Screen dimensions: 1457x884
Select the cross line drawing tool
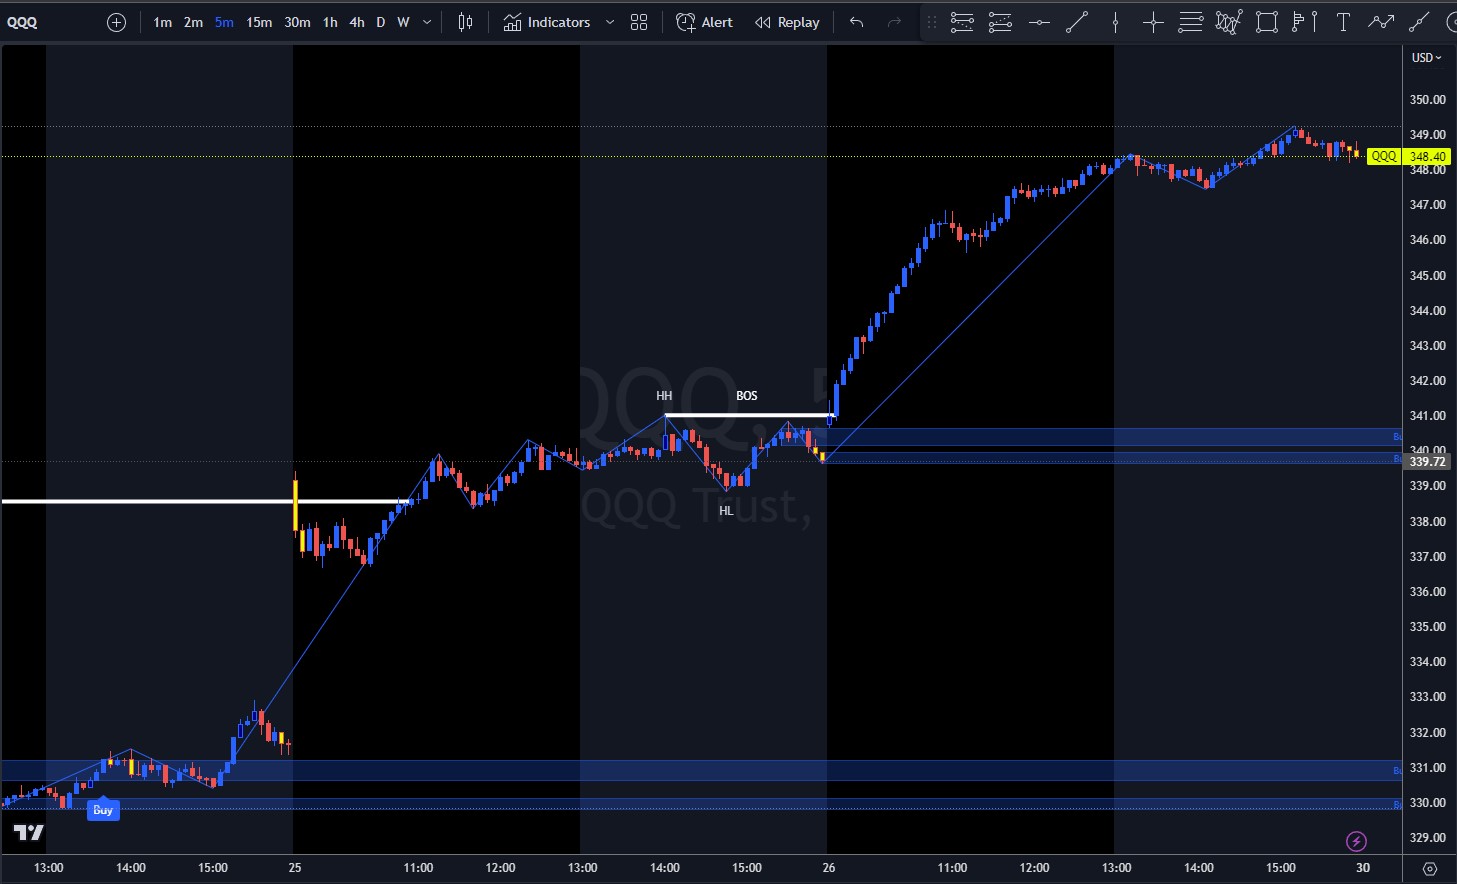point(1153,22)
